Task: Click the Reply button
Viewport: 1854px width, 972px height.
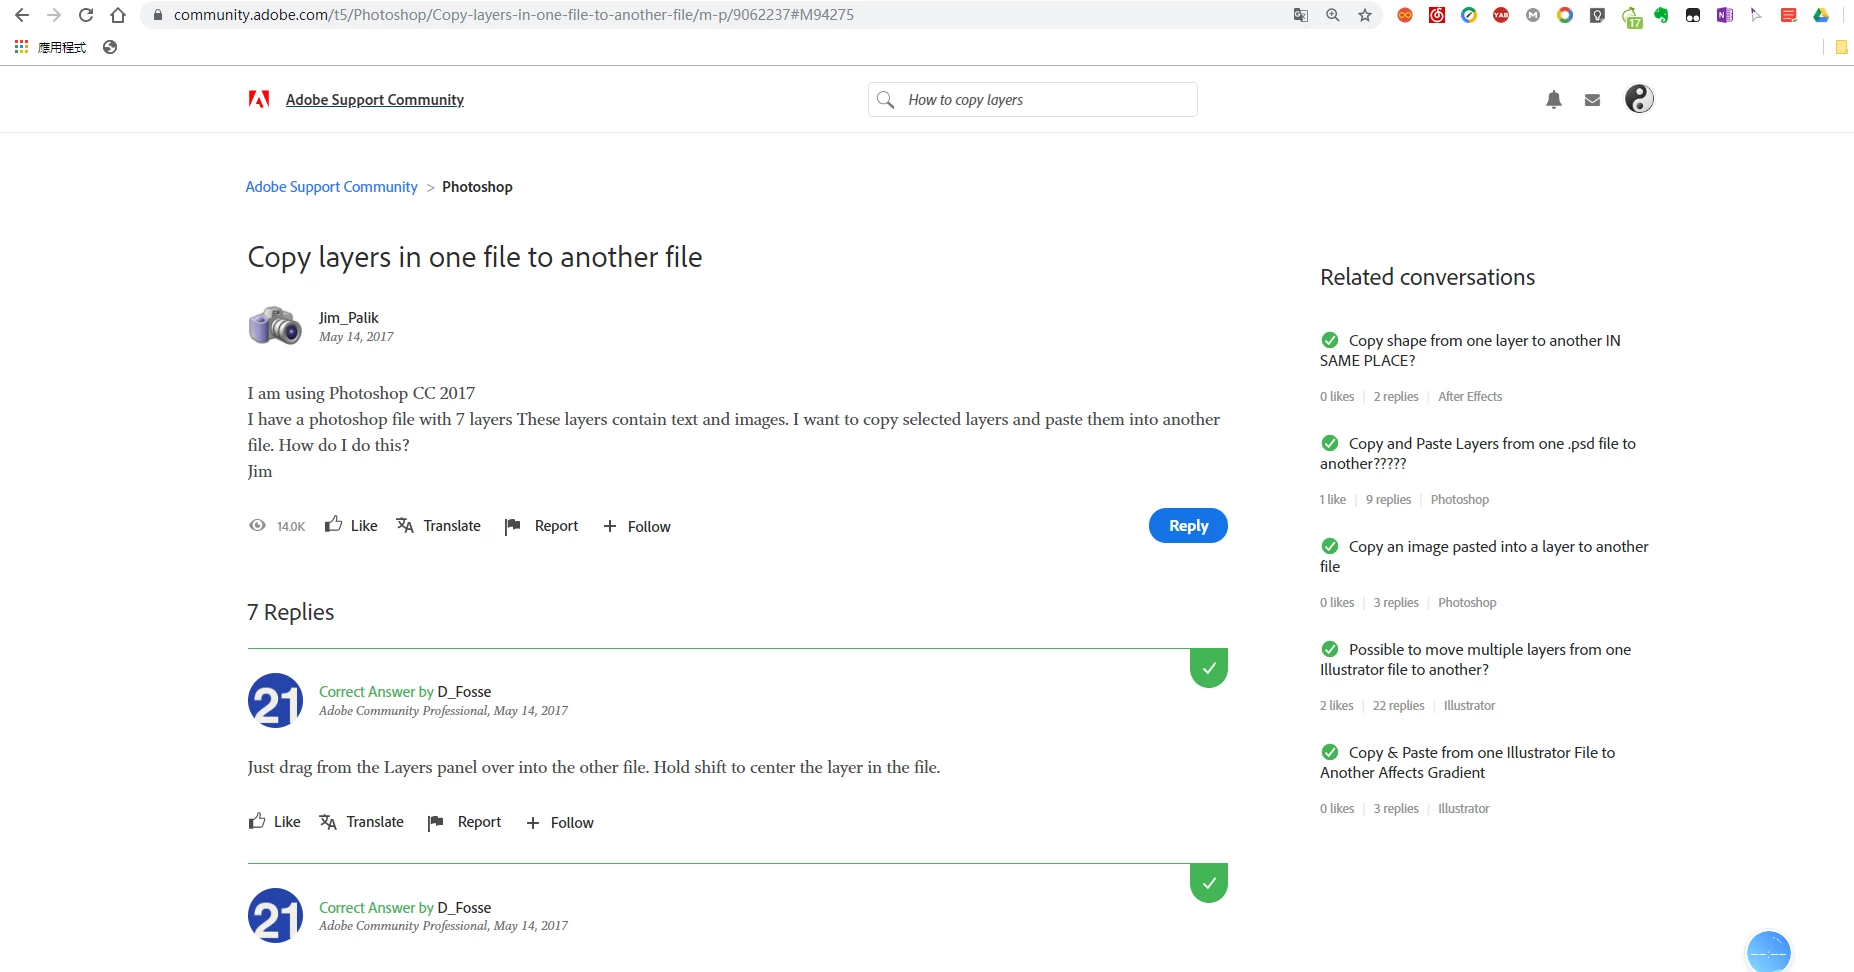Action: pos(1188,526)
